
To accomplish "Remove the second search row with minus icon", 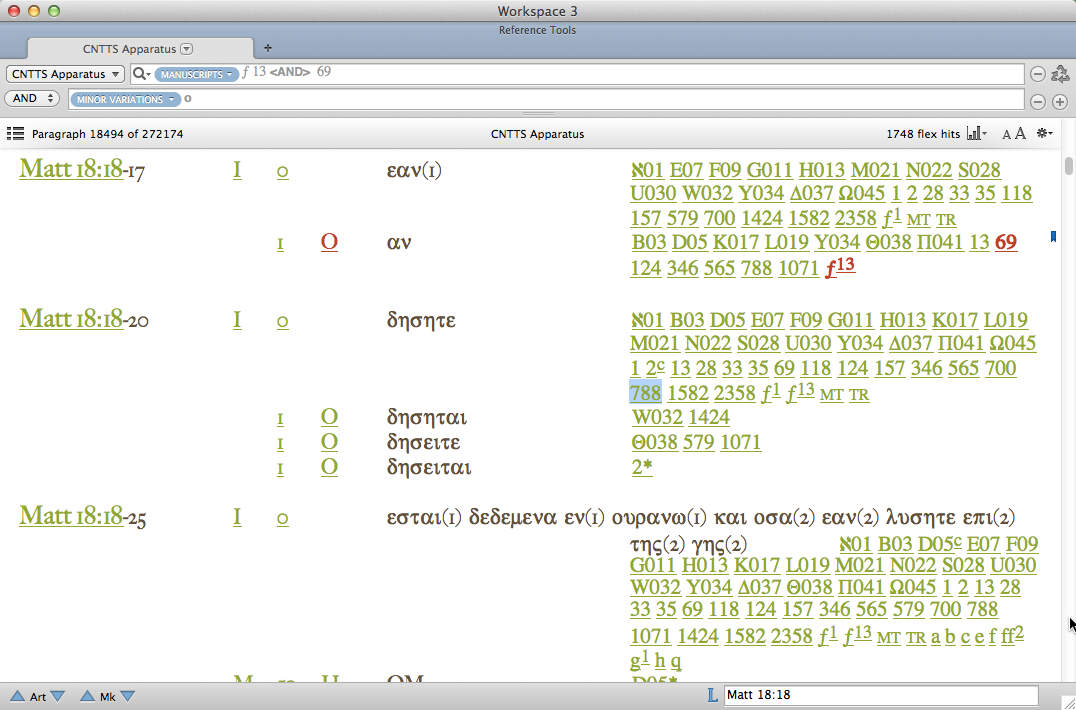I will click(1038, 102).
